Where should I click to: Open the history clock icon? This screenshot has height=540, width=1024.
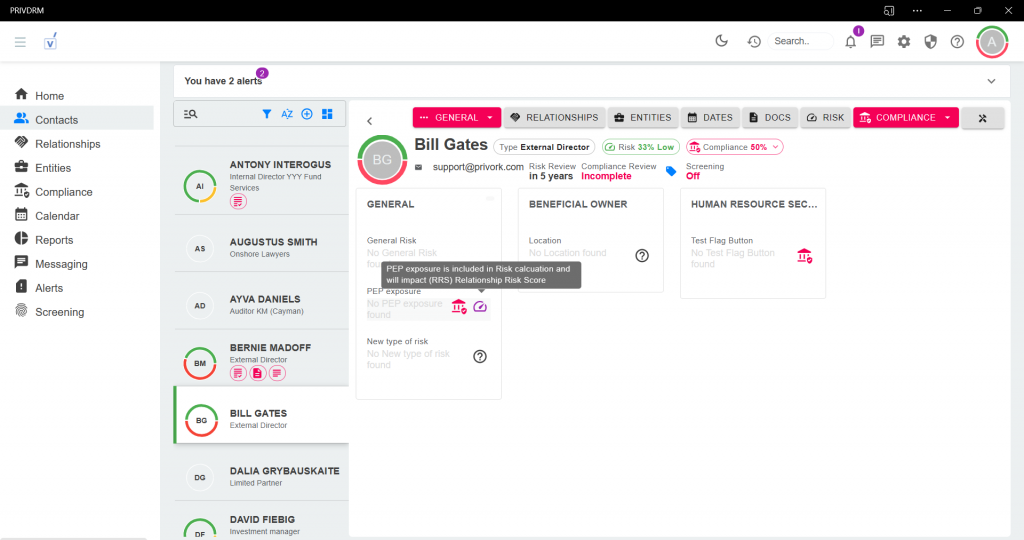[754, 41]
